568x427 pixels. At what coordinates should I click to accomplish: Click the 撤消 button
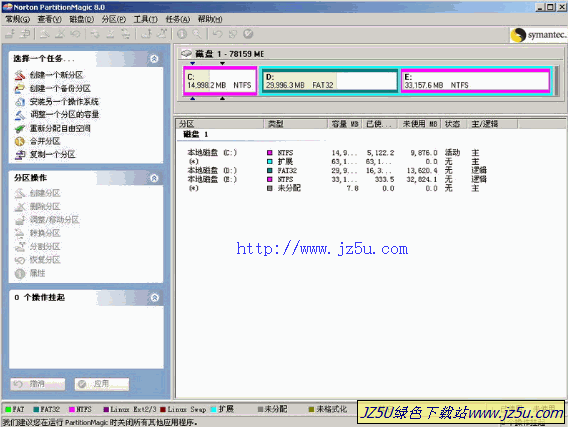pos(38,384)
